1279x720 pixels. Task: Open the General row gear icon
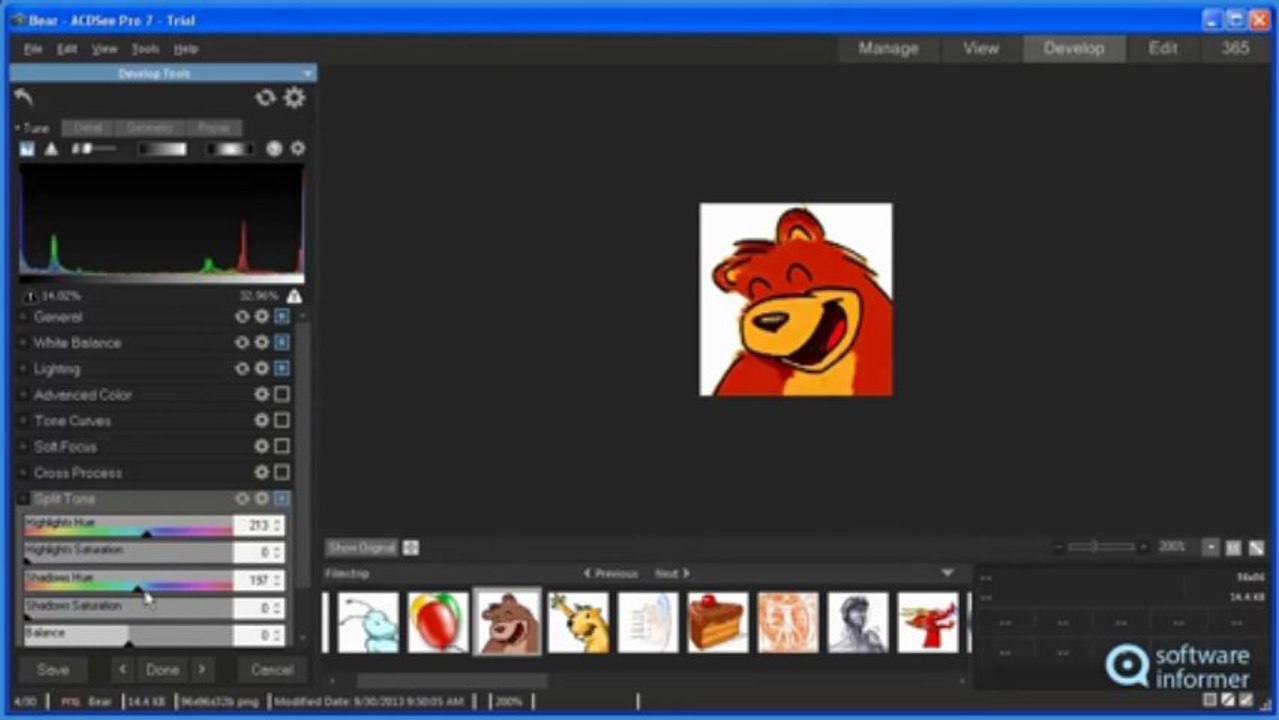261,317
